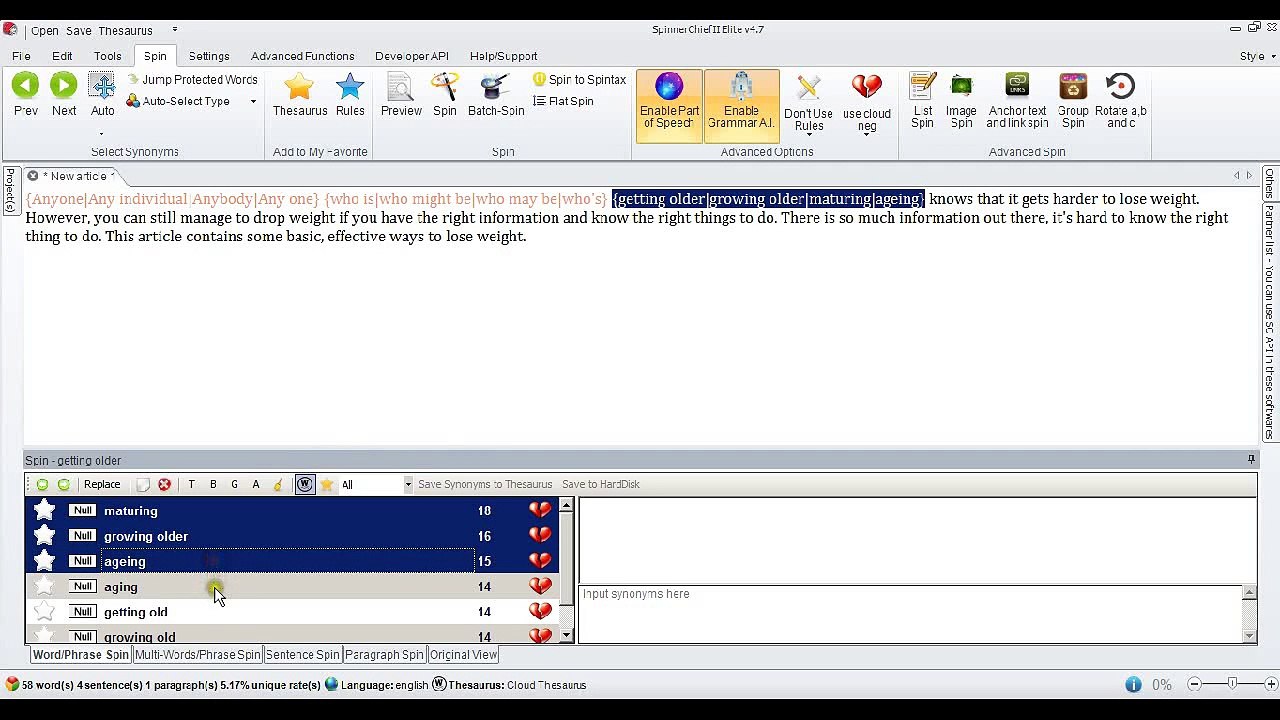Click the red delete icon in Spin toolbar
Image resolution: width=1280 pixels, height=720 pixels.
(x=164, y=485)
